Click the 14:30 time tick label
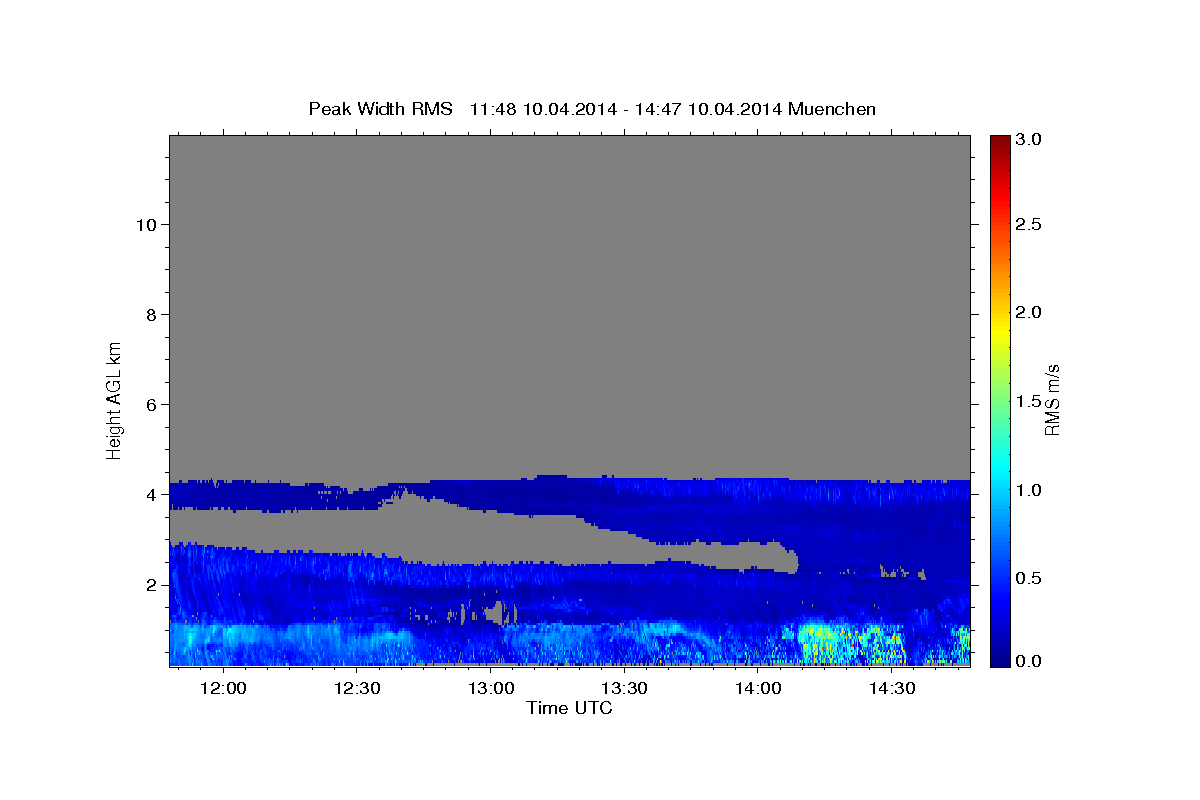 pyautogui.click(x=892, y=689)
